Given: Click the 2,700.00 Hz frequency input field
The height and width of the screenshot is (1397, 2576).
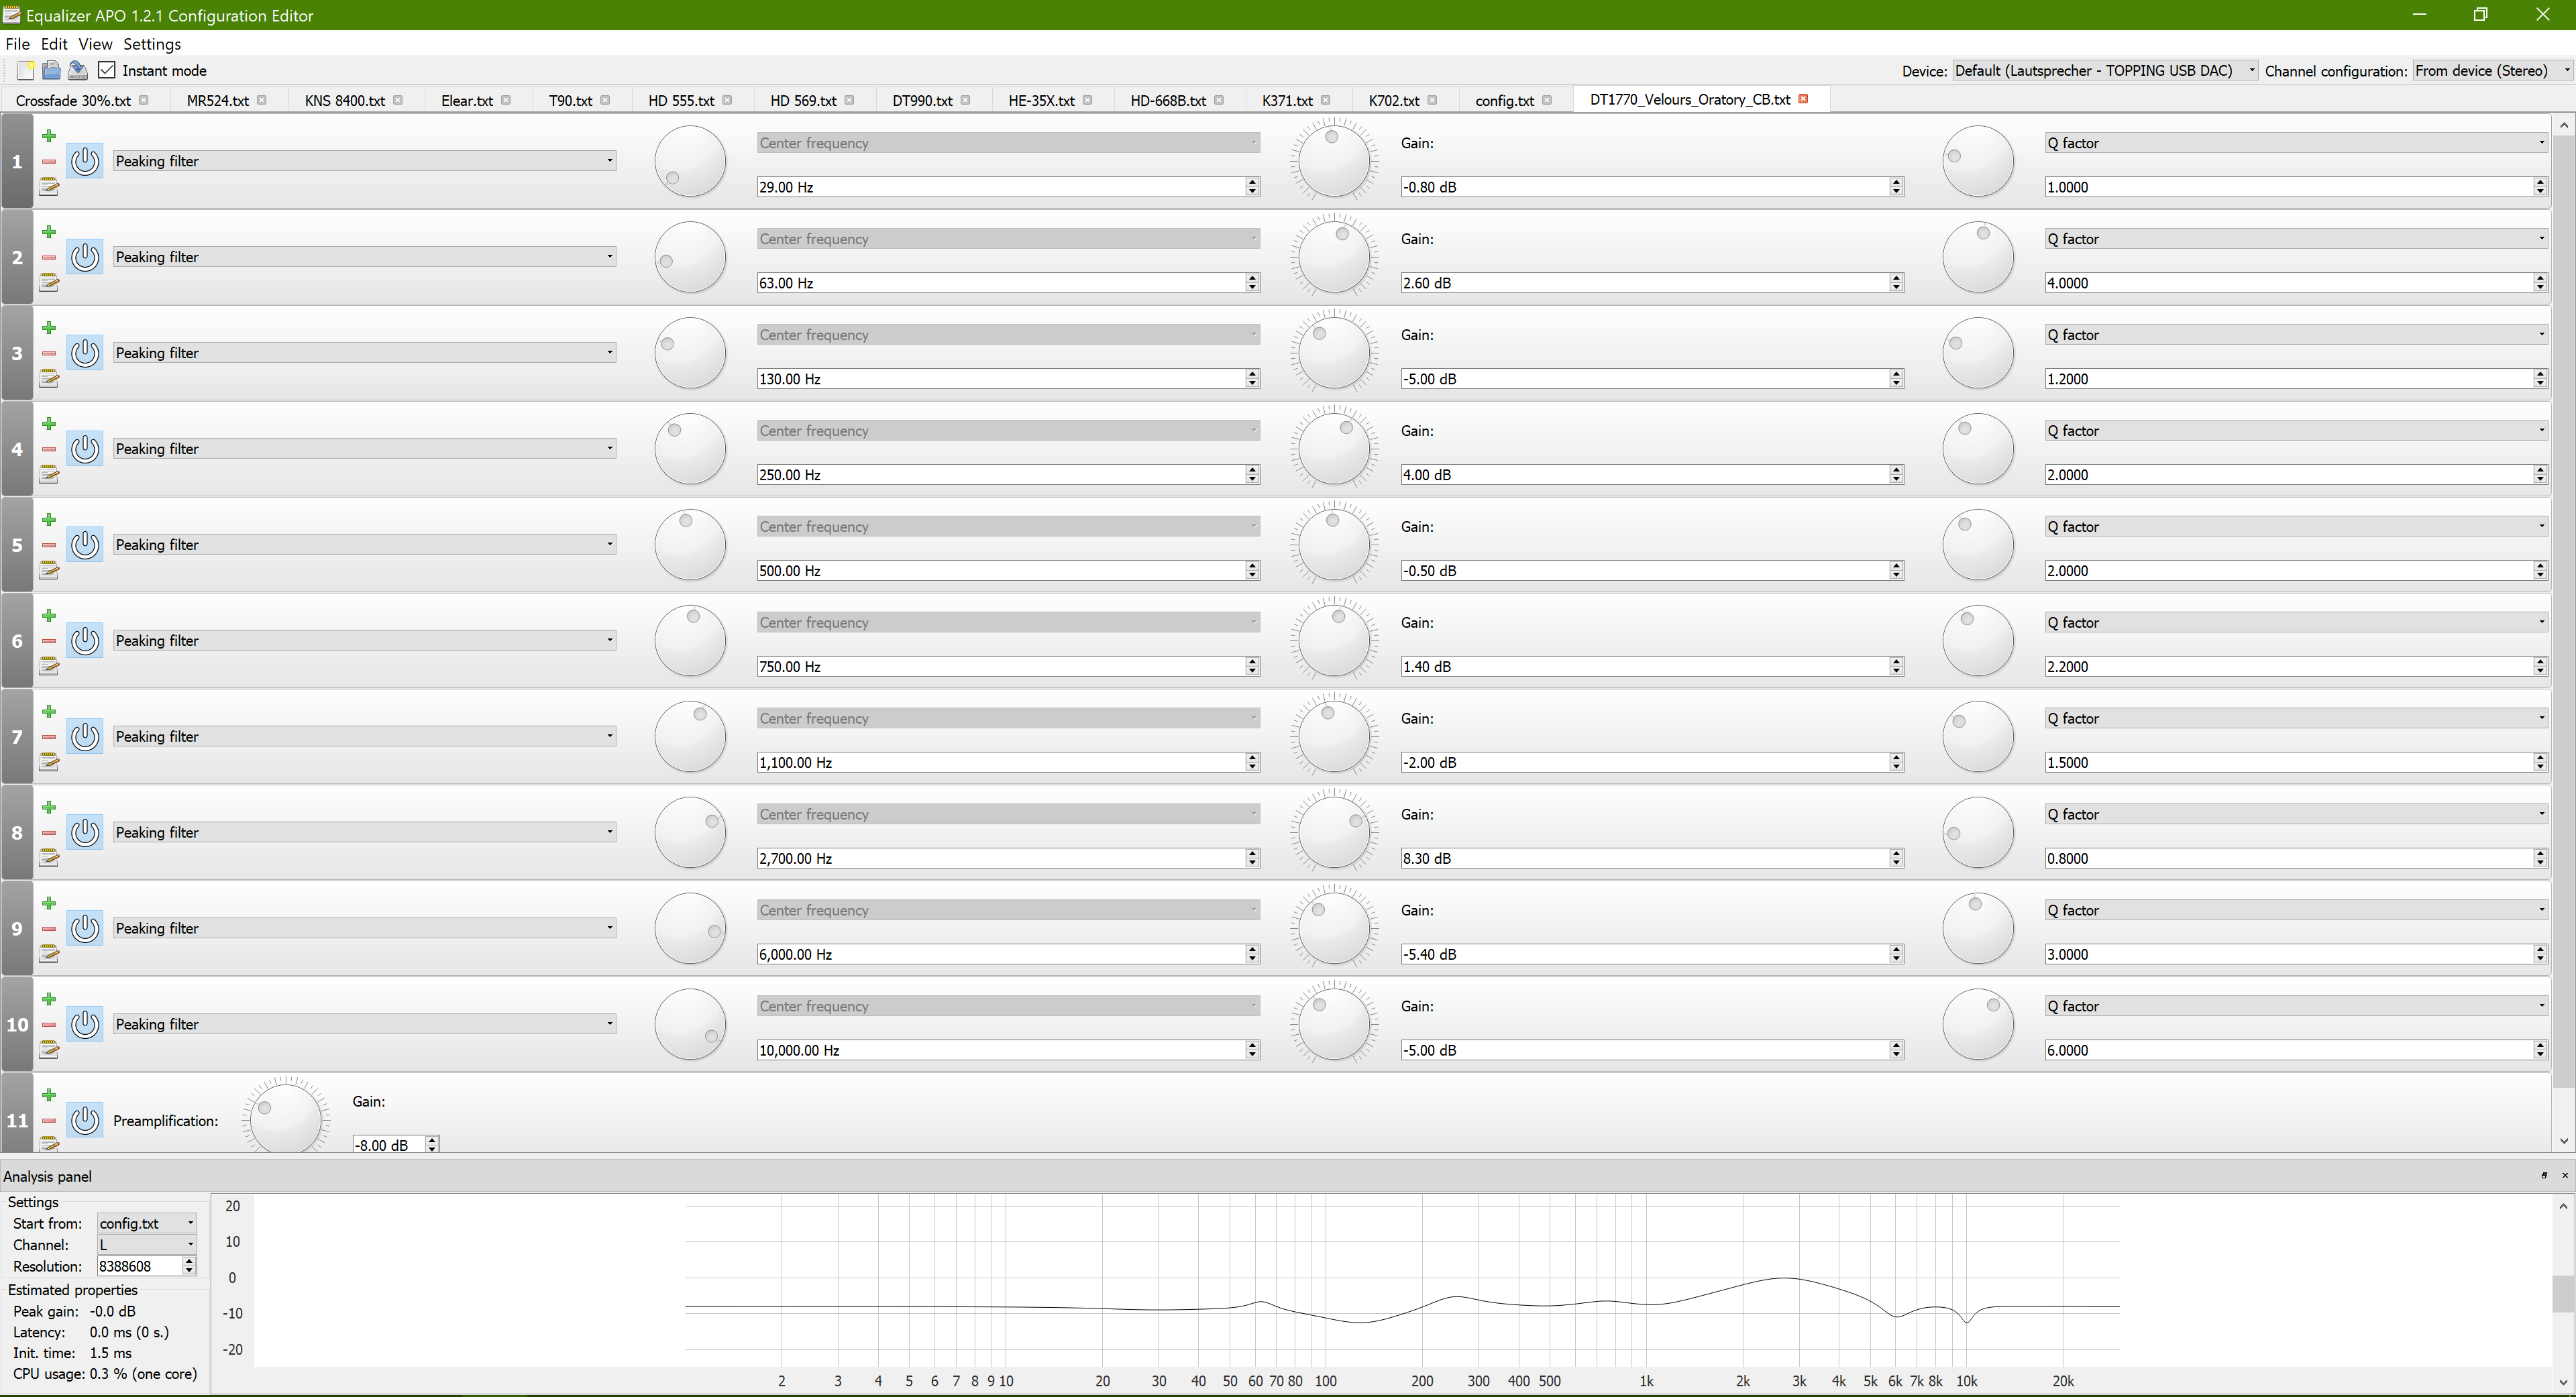Looking at the screenshot, I should coord(1000,858).
